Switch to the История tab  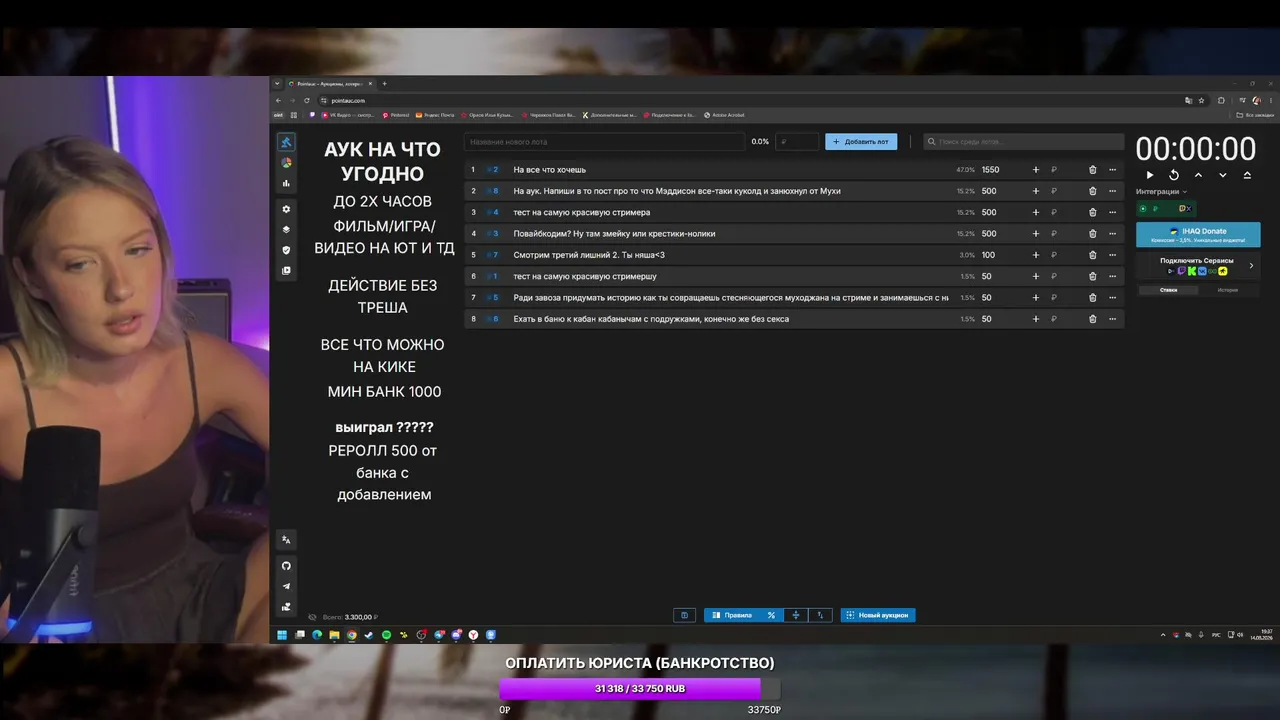tap(1227, 290)
